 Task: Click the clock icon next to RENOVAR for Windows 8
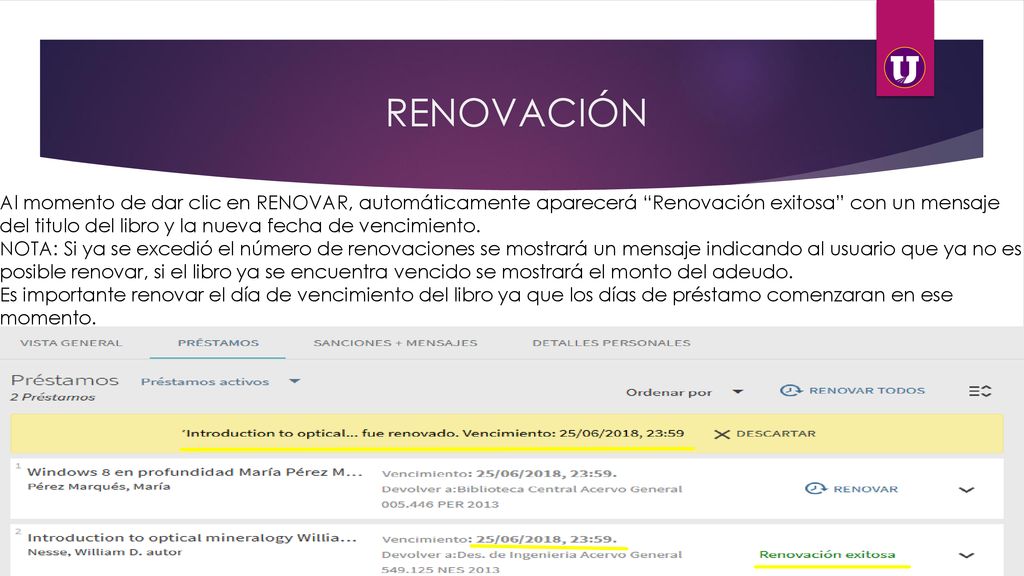815,488
